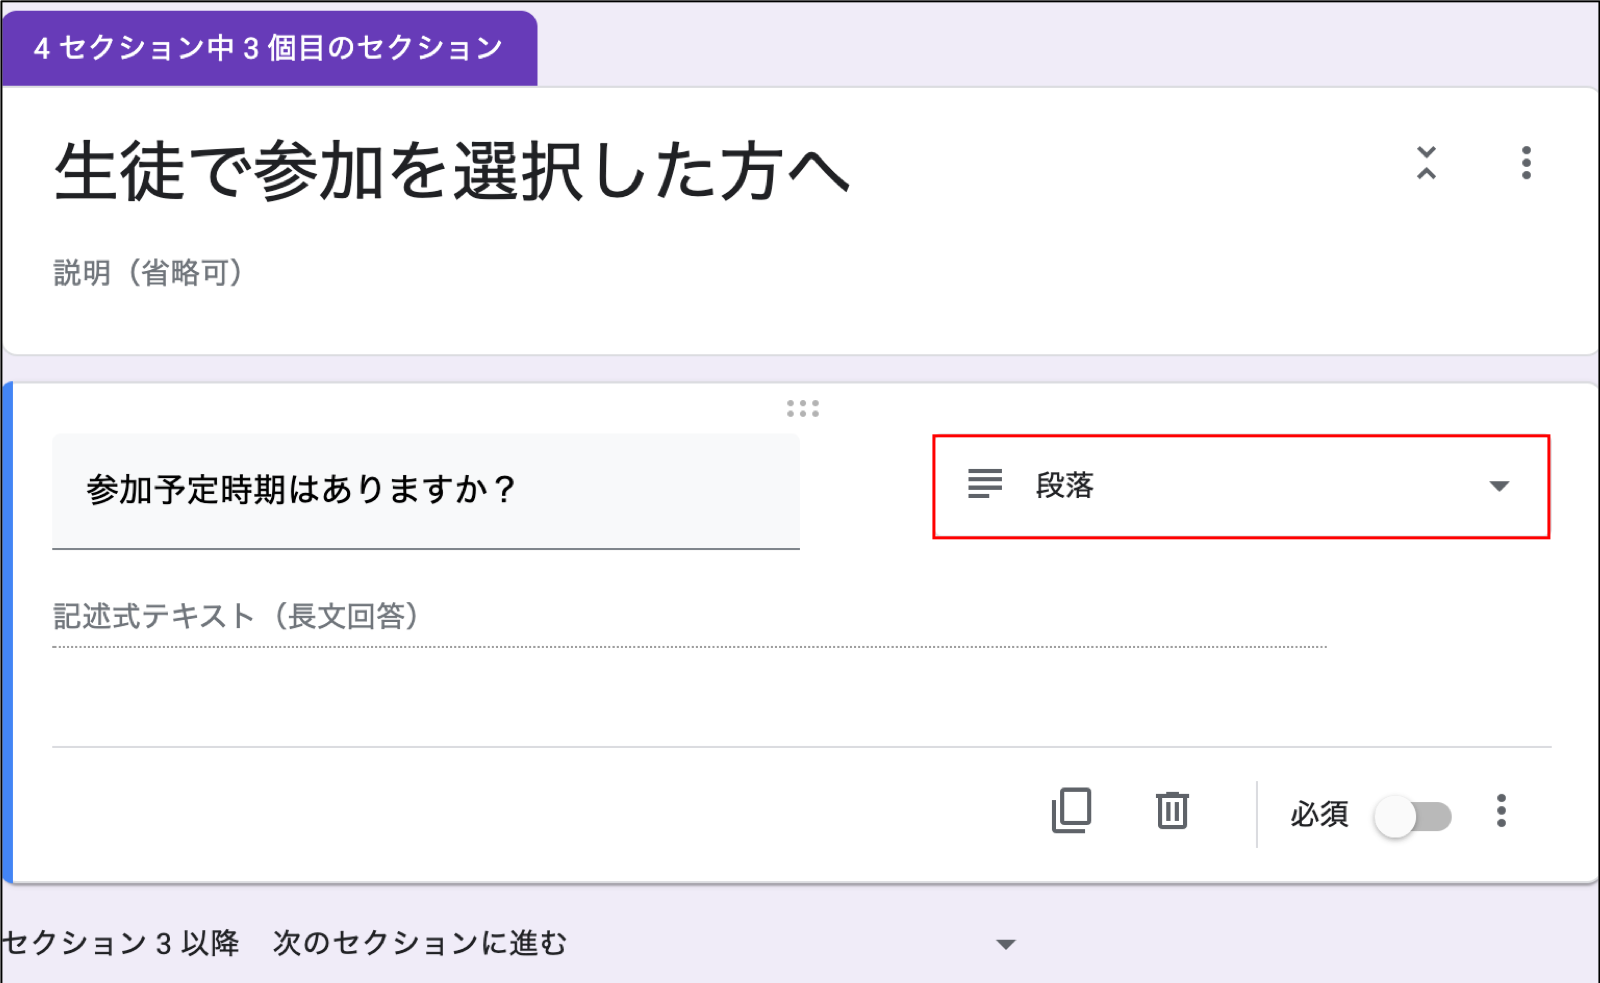Edit the question text 参加予定時期はありますか？
The height and width of the screenshot is (983, 1600).
(x=301, y=490)
